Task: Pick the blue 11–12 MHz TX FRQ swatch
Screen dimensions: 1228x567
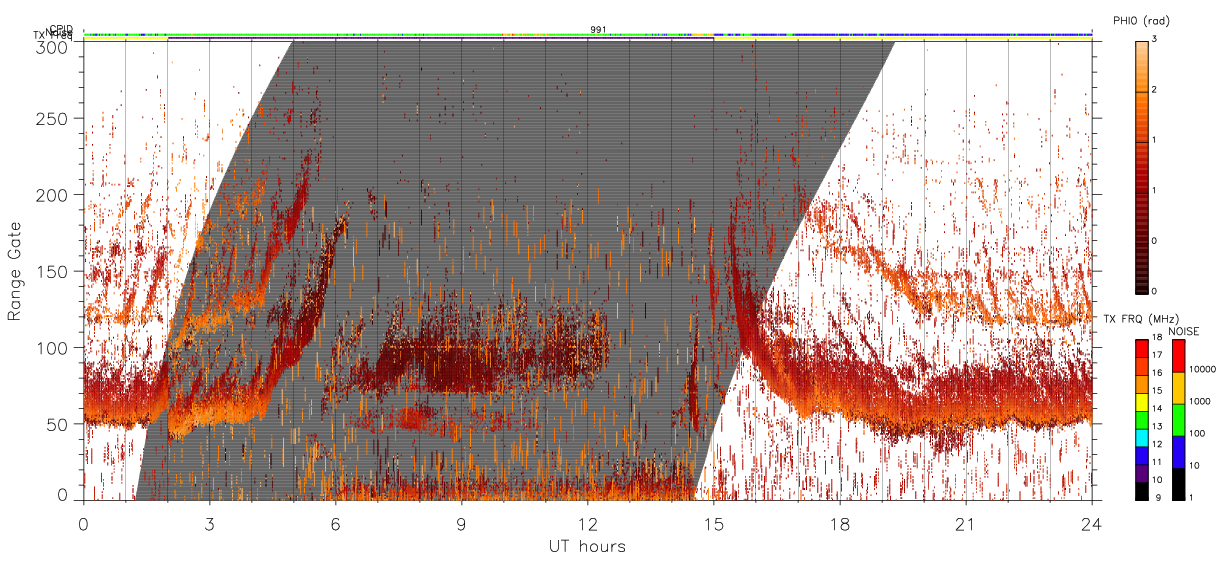Action: 1142,456
